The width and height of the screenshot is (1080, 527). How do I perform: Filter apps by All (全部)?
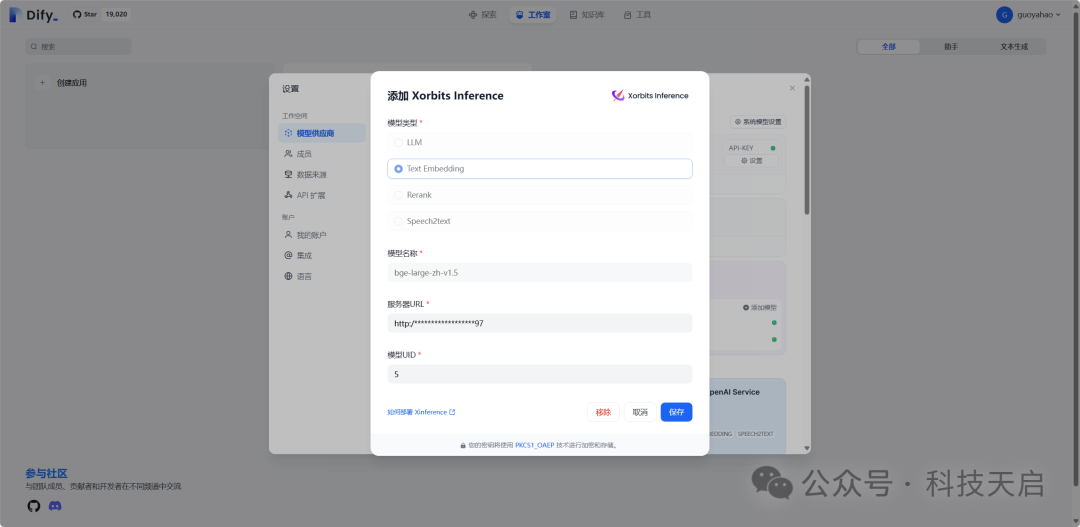coord(889,47)
